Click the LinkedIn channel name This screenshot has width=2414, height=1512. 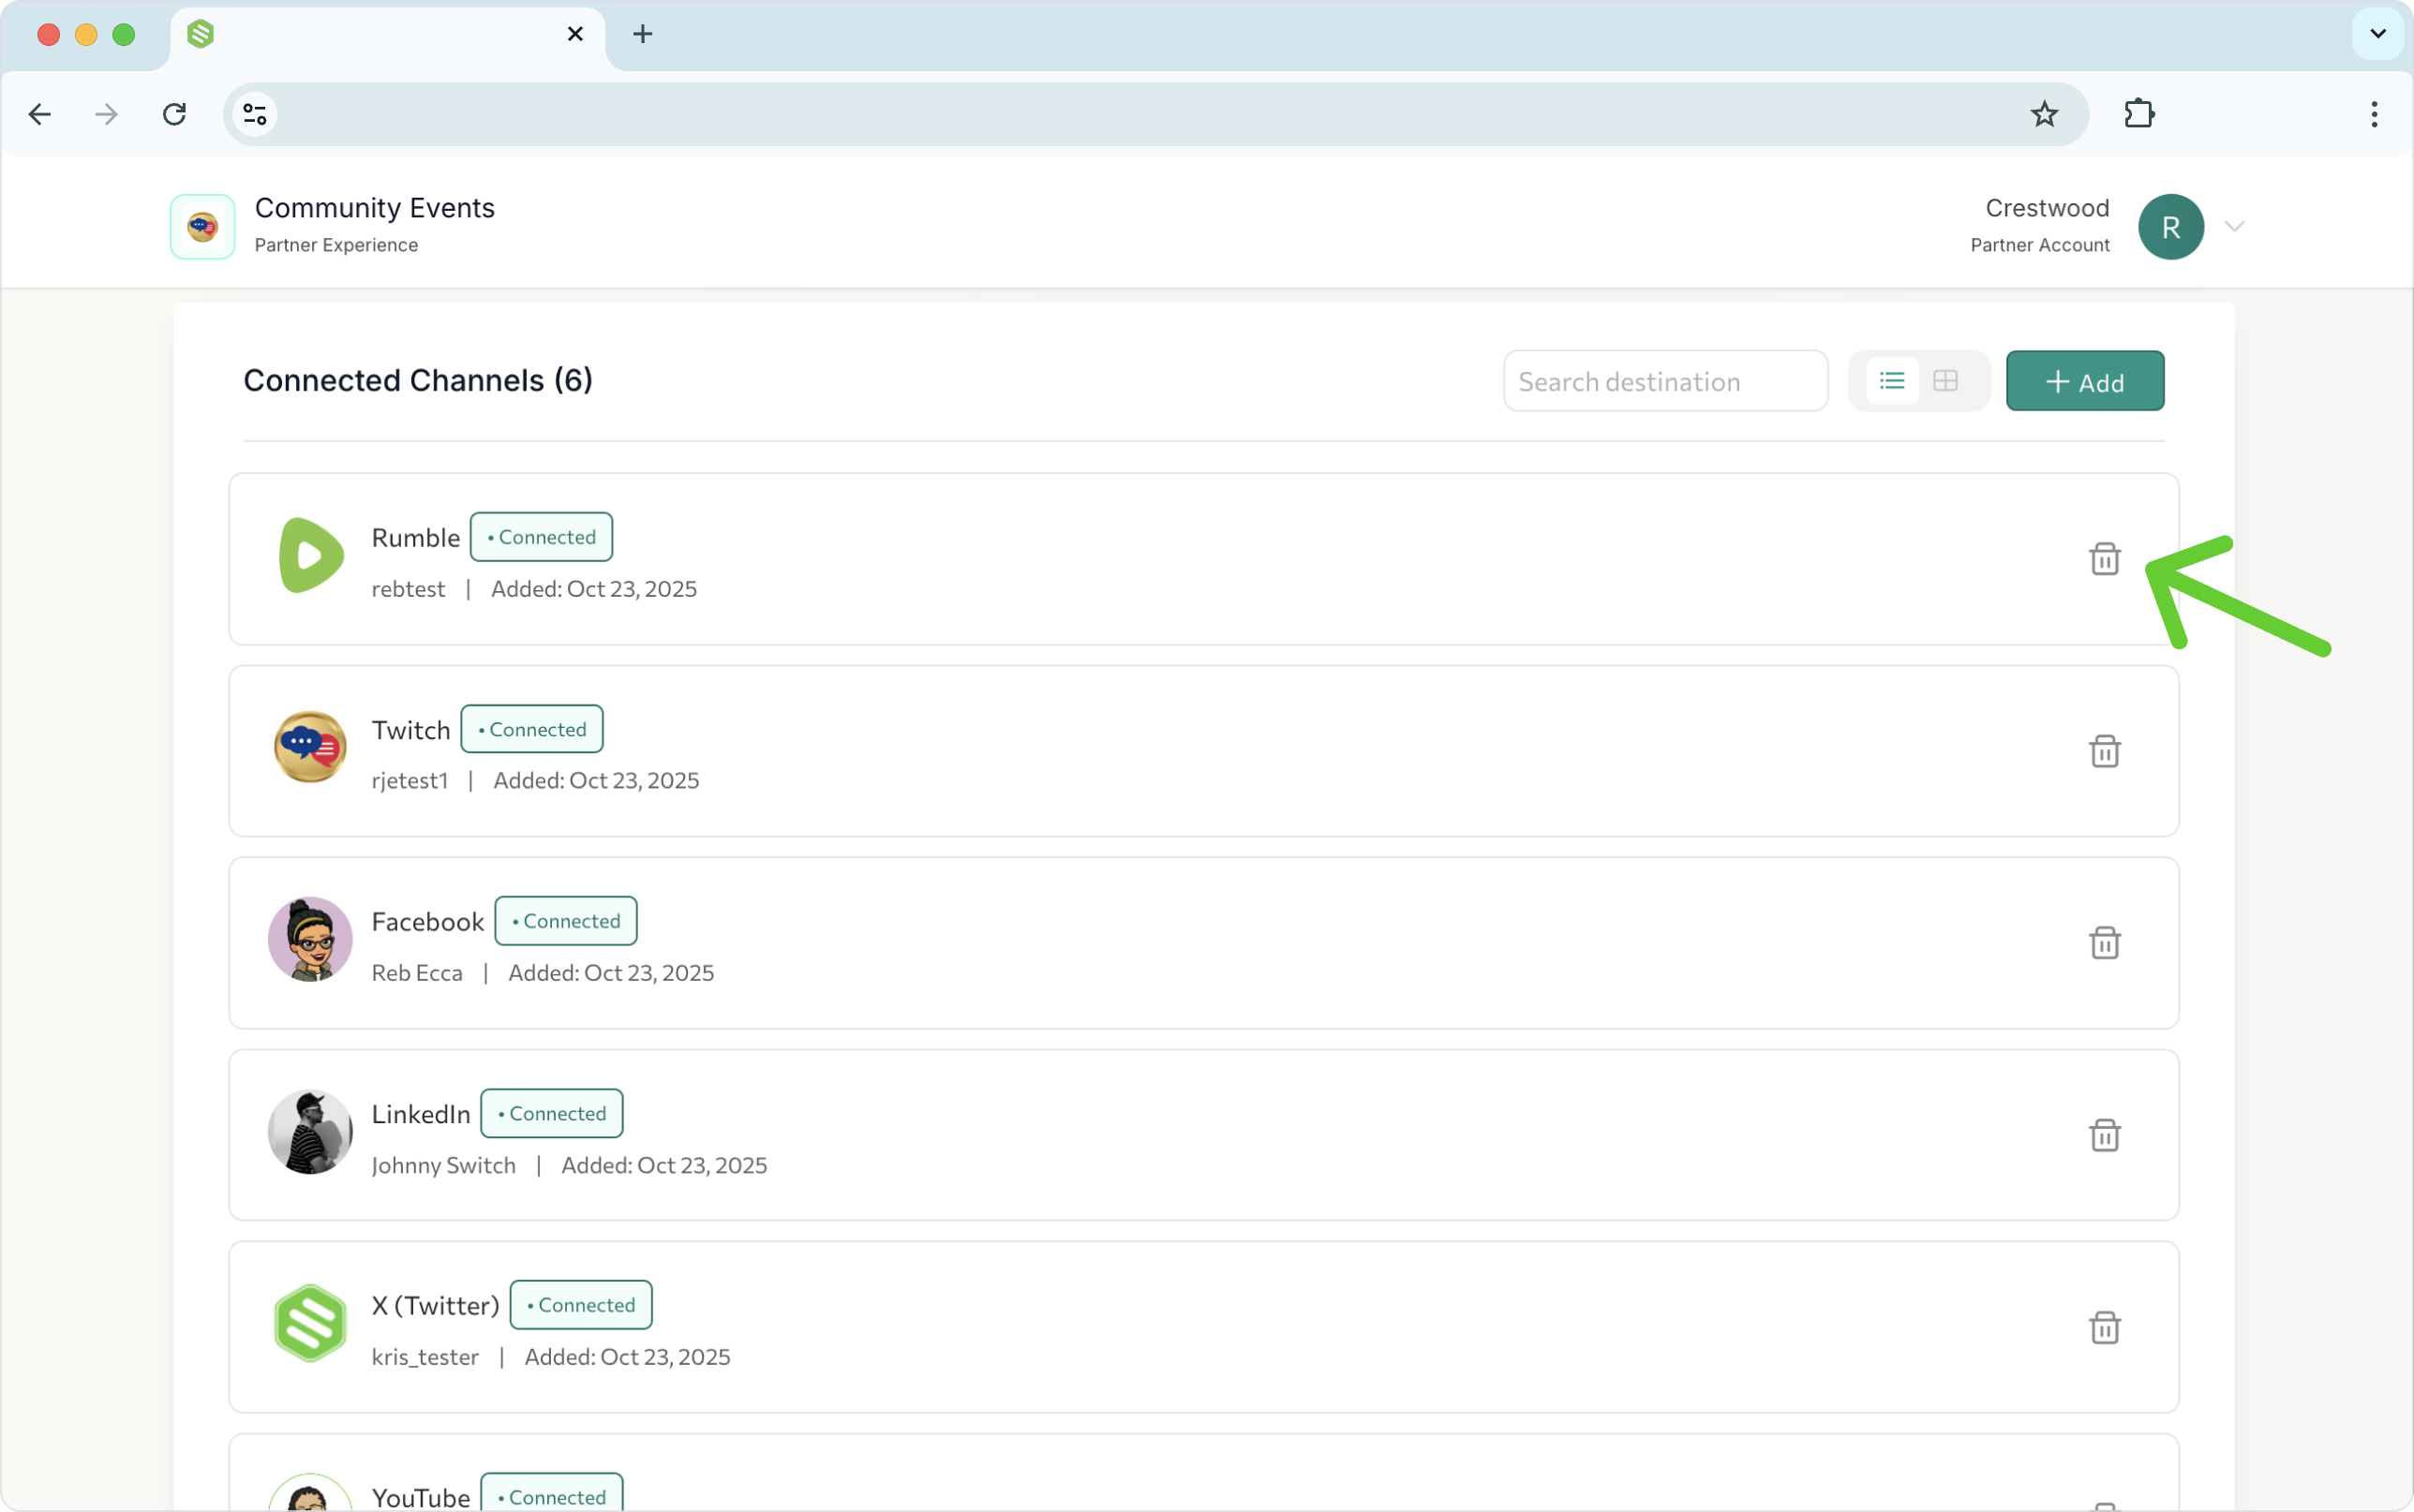click(x=421, y=1114)
